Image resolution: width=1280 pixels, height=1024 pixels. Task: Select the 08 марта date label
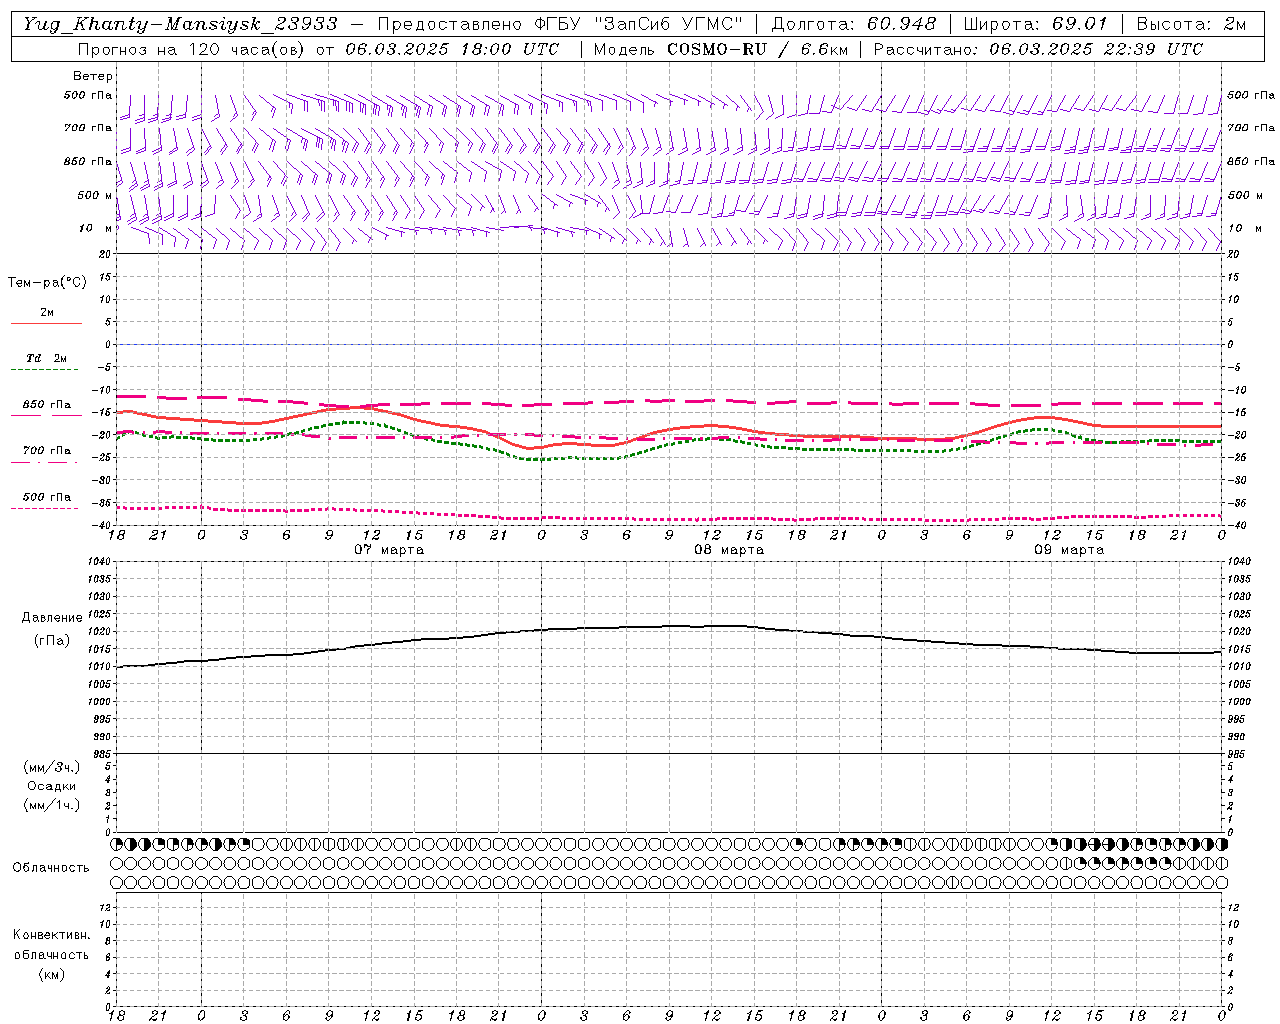tap(729, 550)
